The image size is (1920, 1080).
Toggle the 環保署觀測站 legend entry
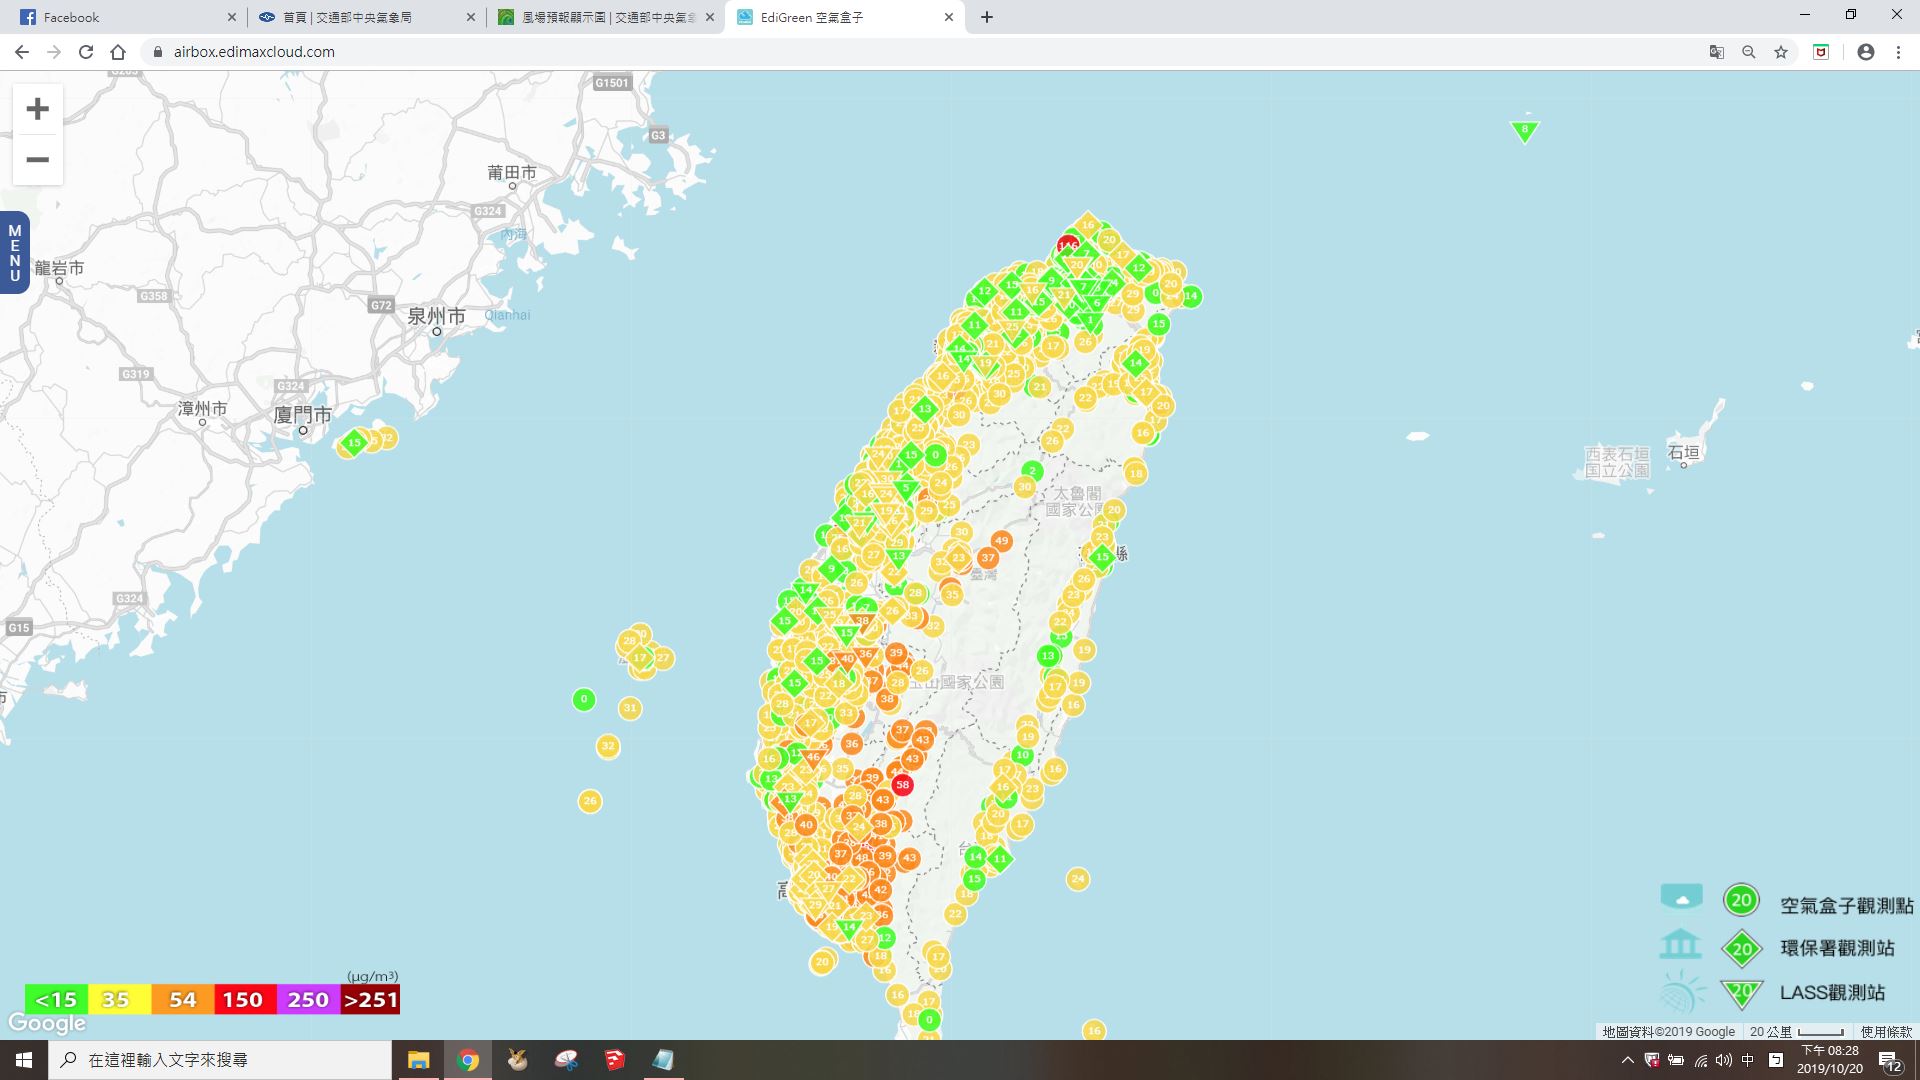point(1777,948)
